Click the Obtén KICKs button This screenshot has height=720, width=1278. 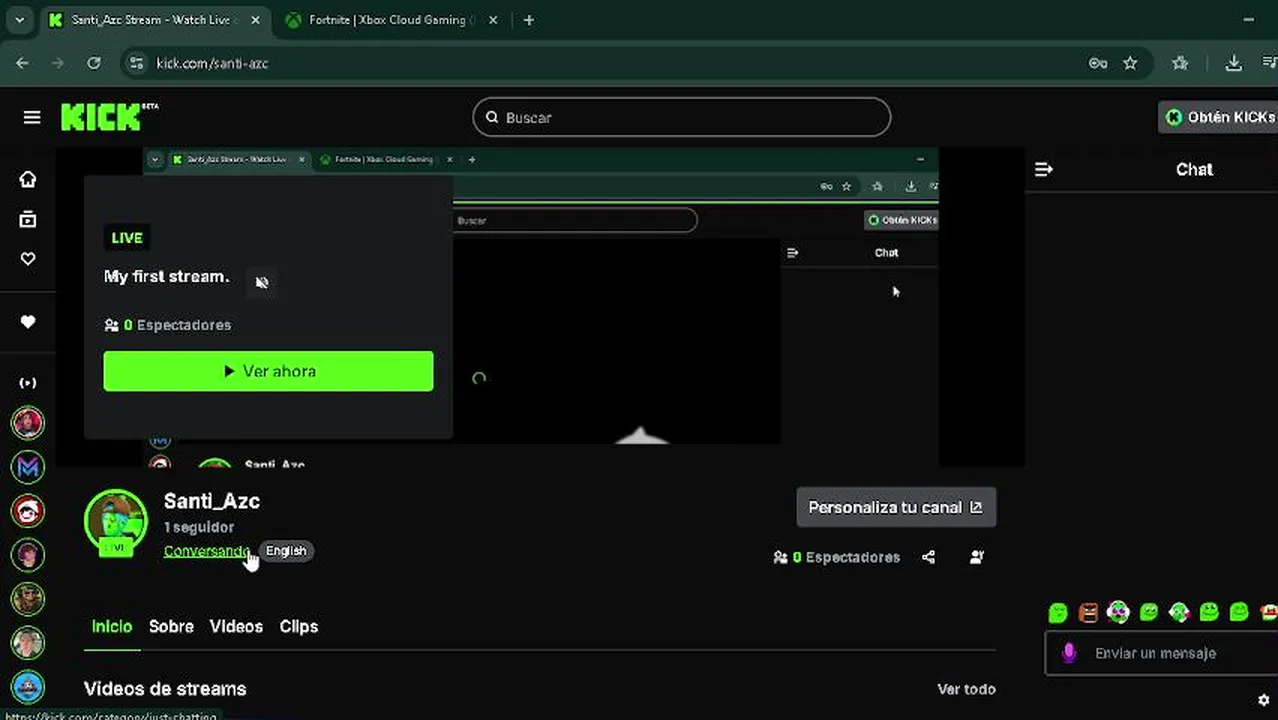[x=1218, y=117]
